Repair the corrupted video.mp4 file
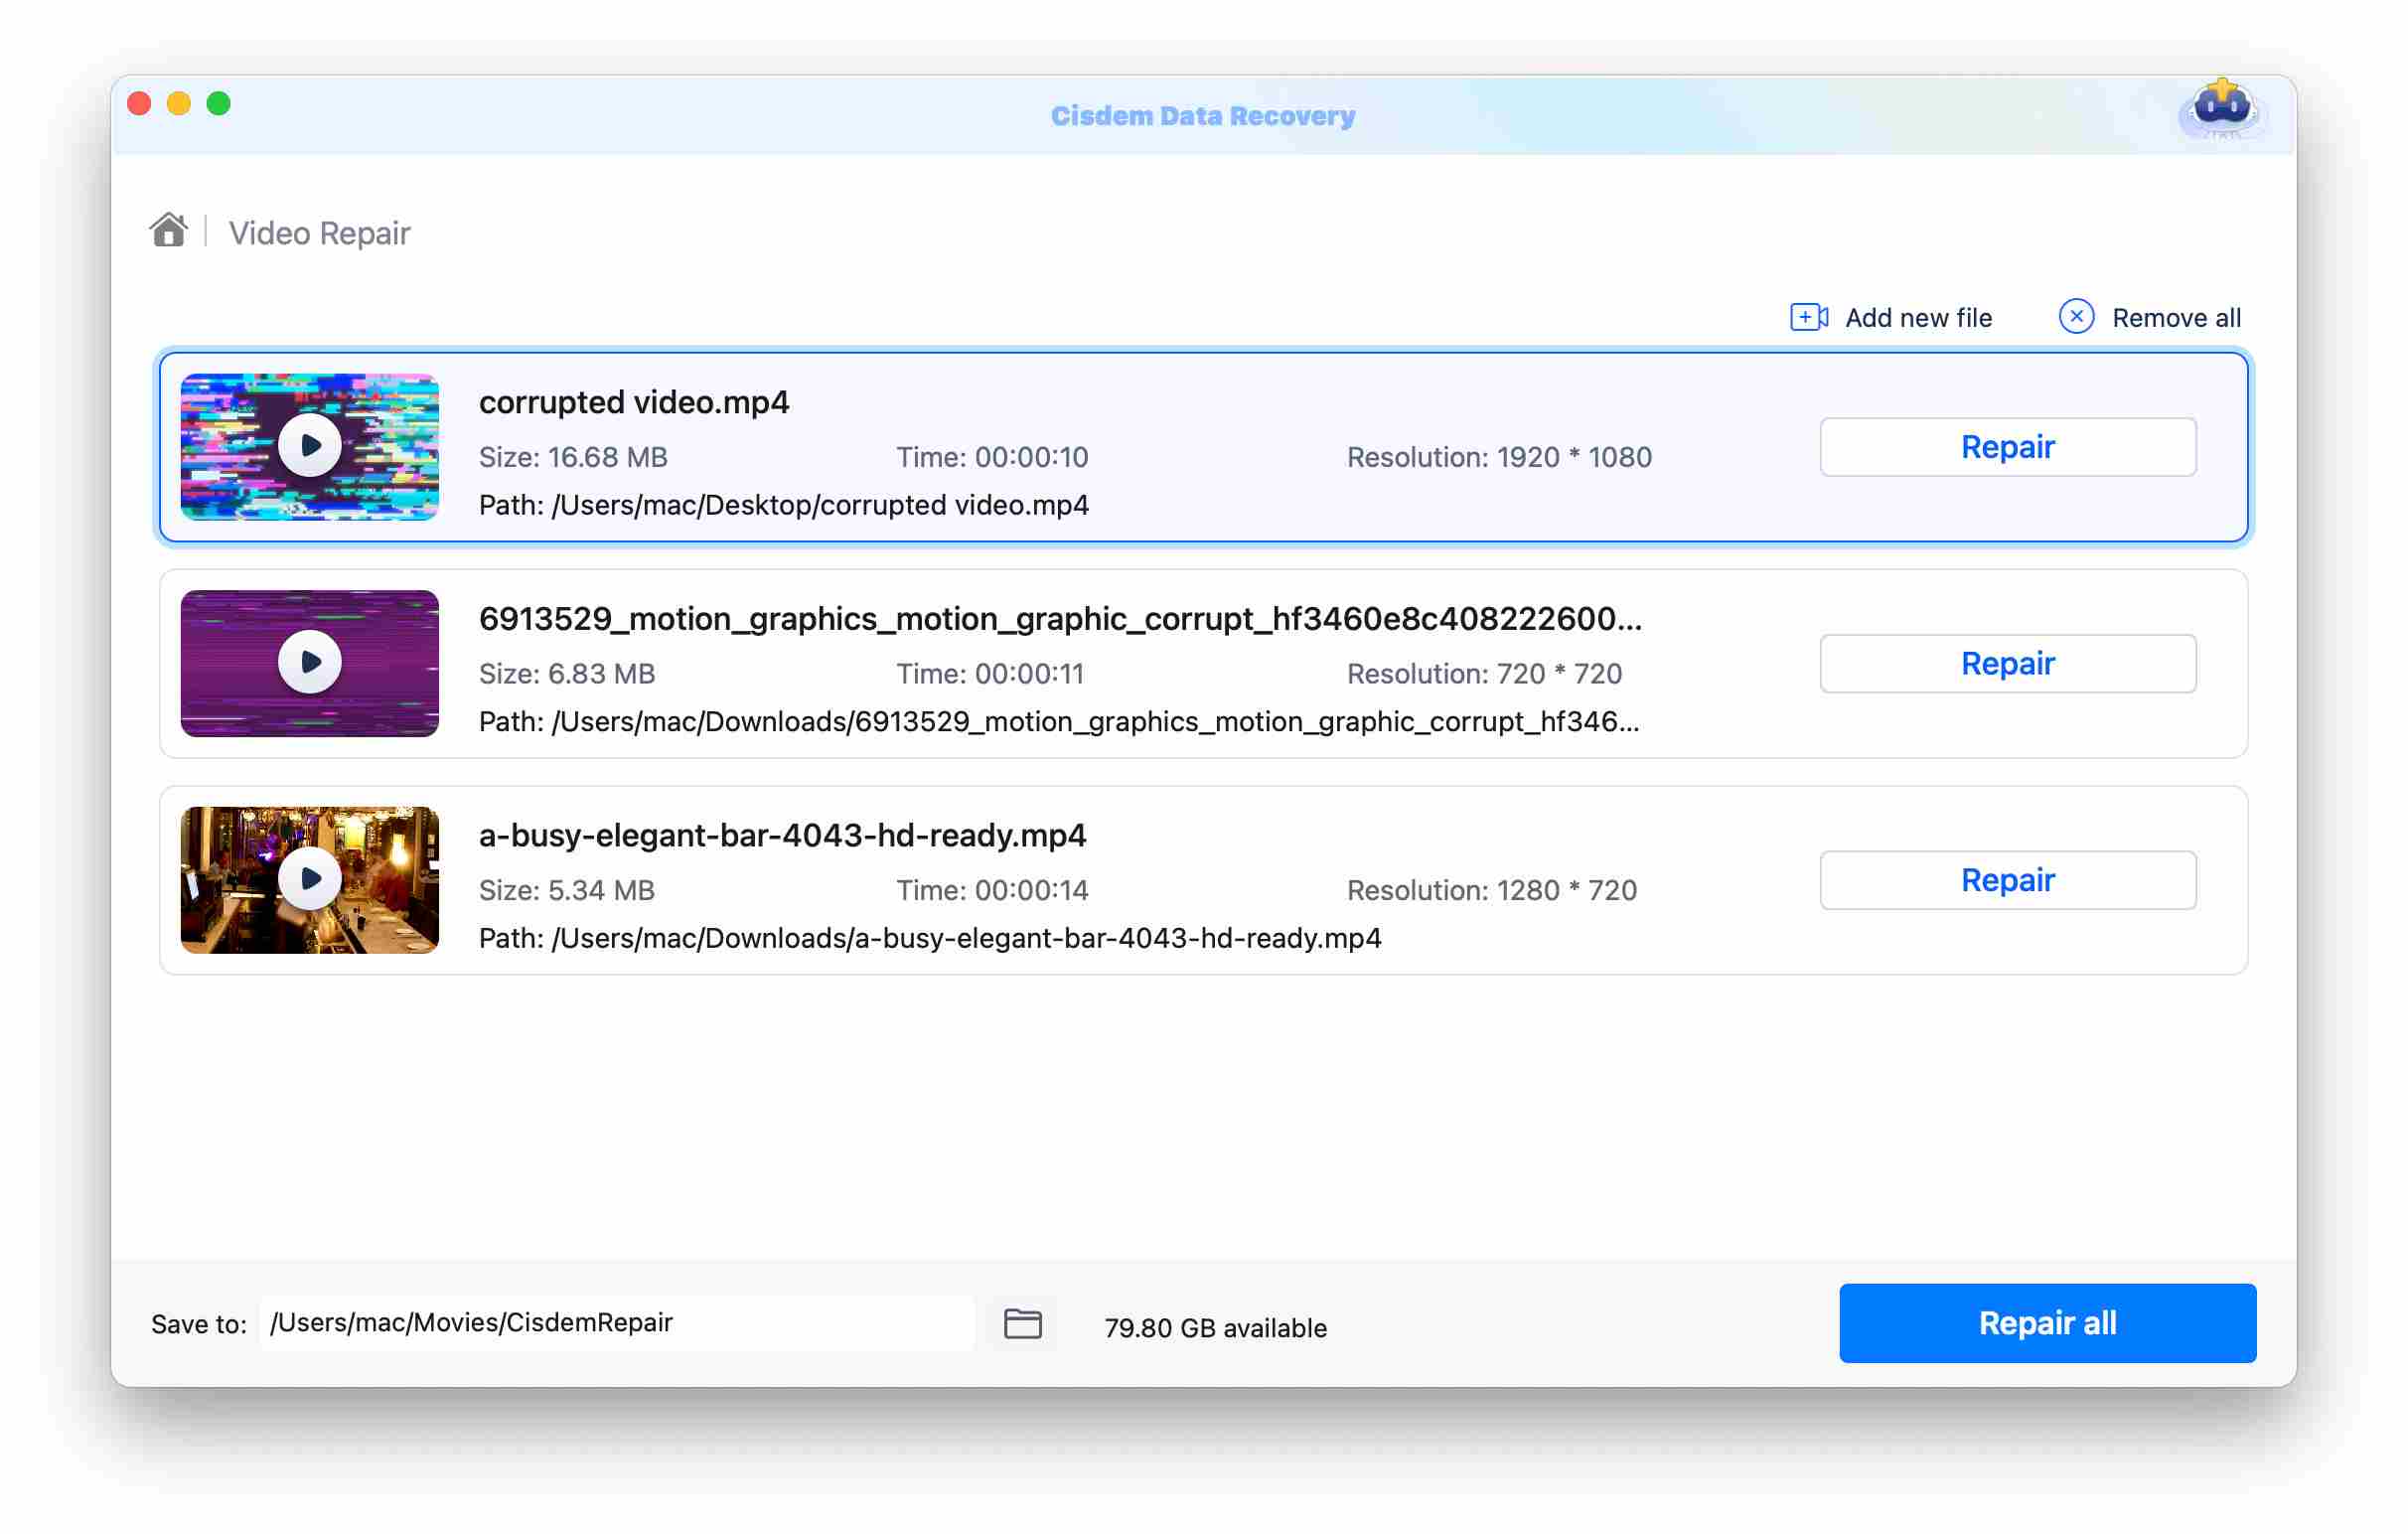Viewport: 2408px width, 1534px height. click(x=2007, y=446)
